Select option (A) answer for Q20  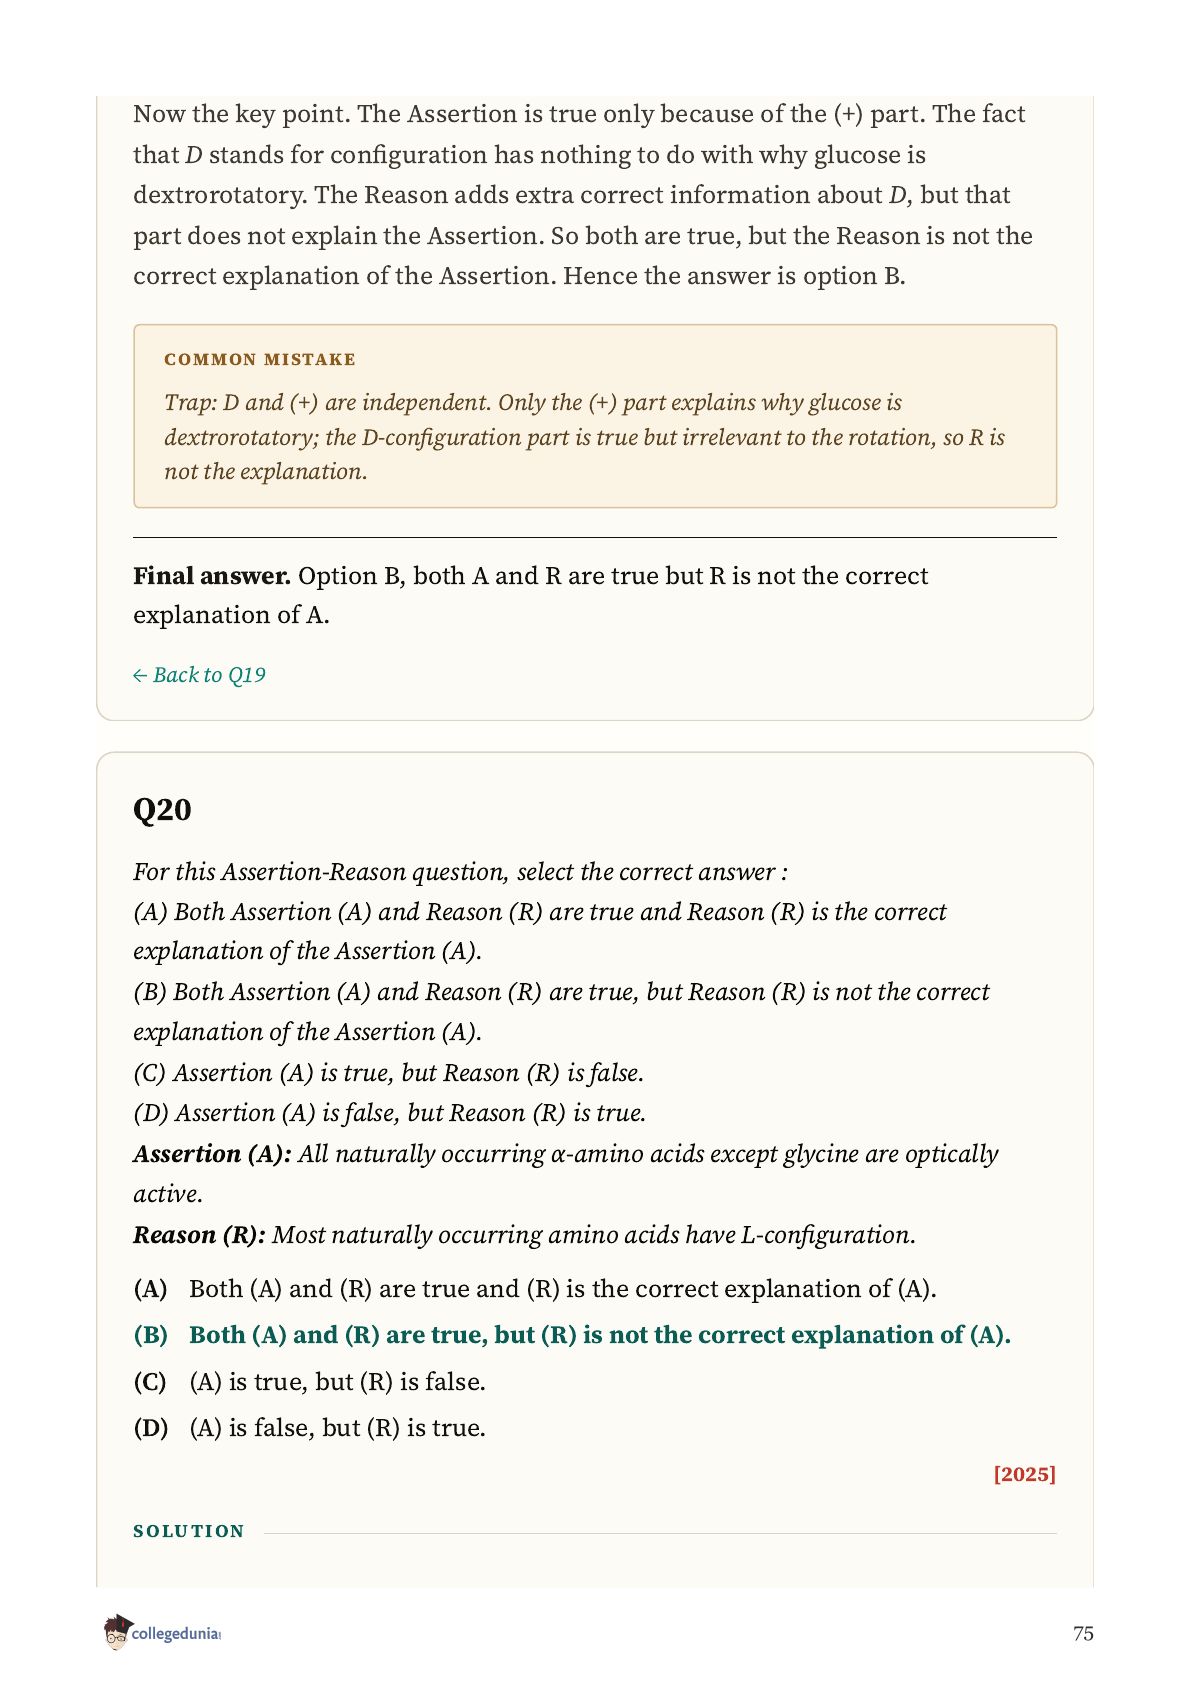click(535, 1289)
